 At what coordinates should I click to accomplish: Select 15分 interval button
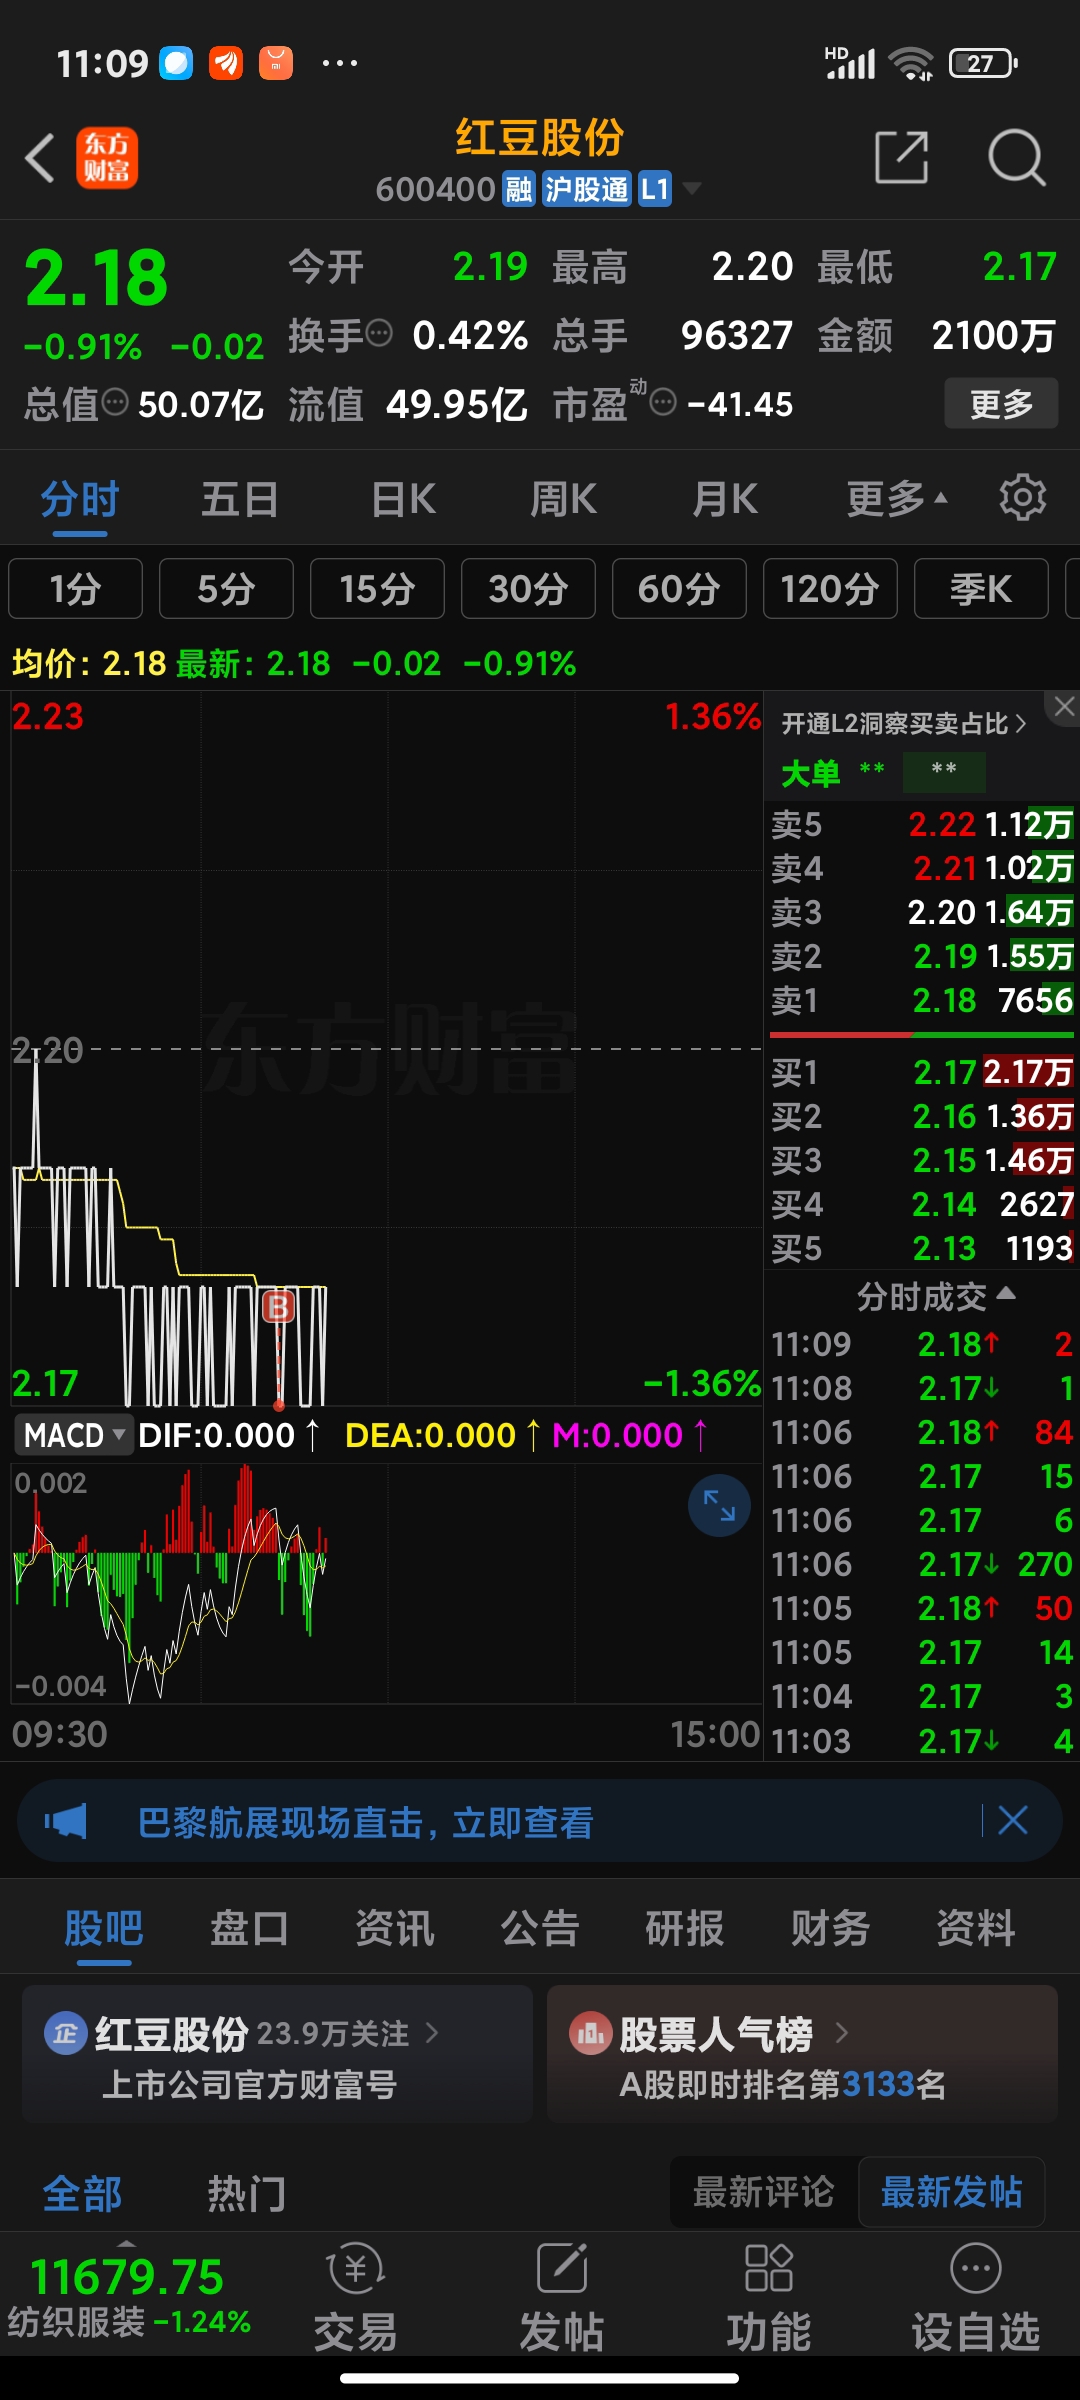click(x=377, y=589)
